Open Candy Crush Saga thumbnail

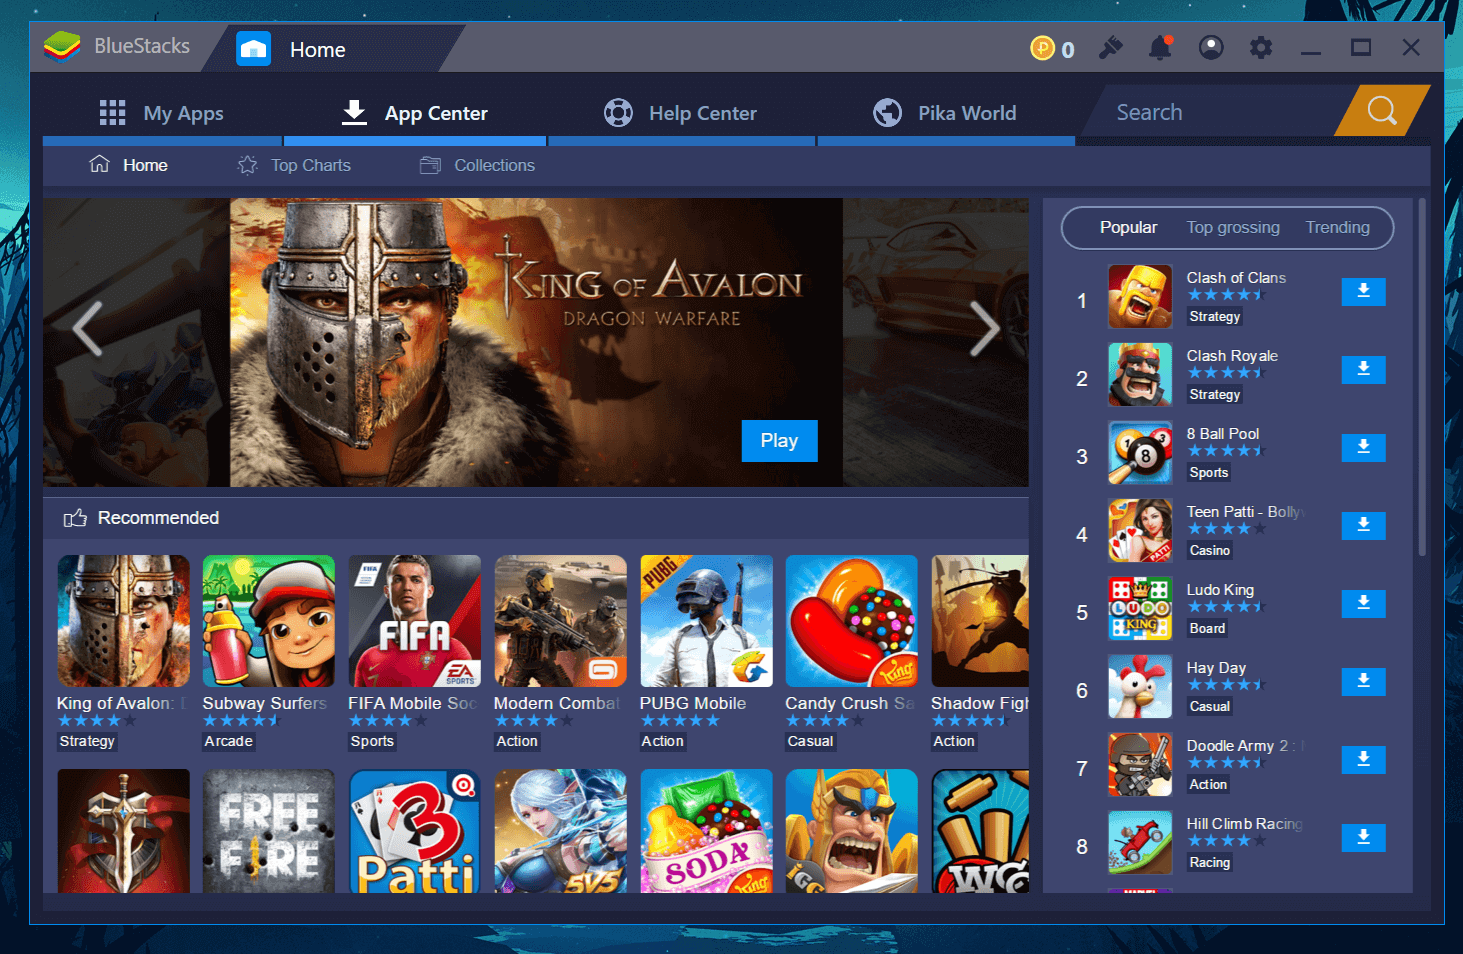tap(852, 621)
